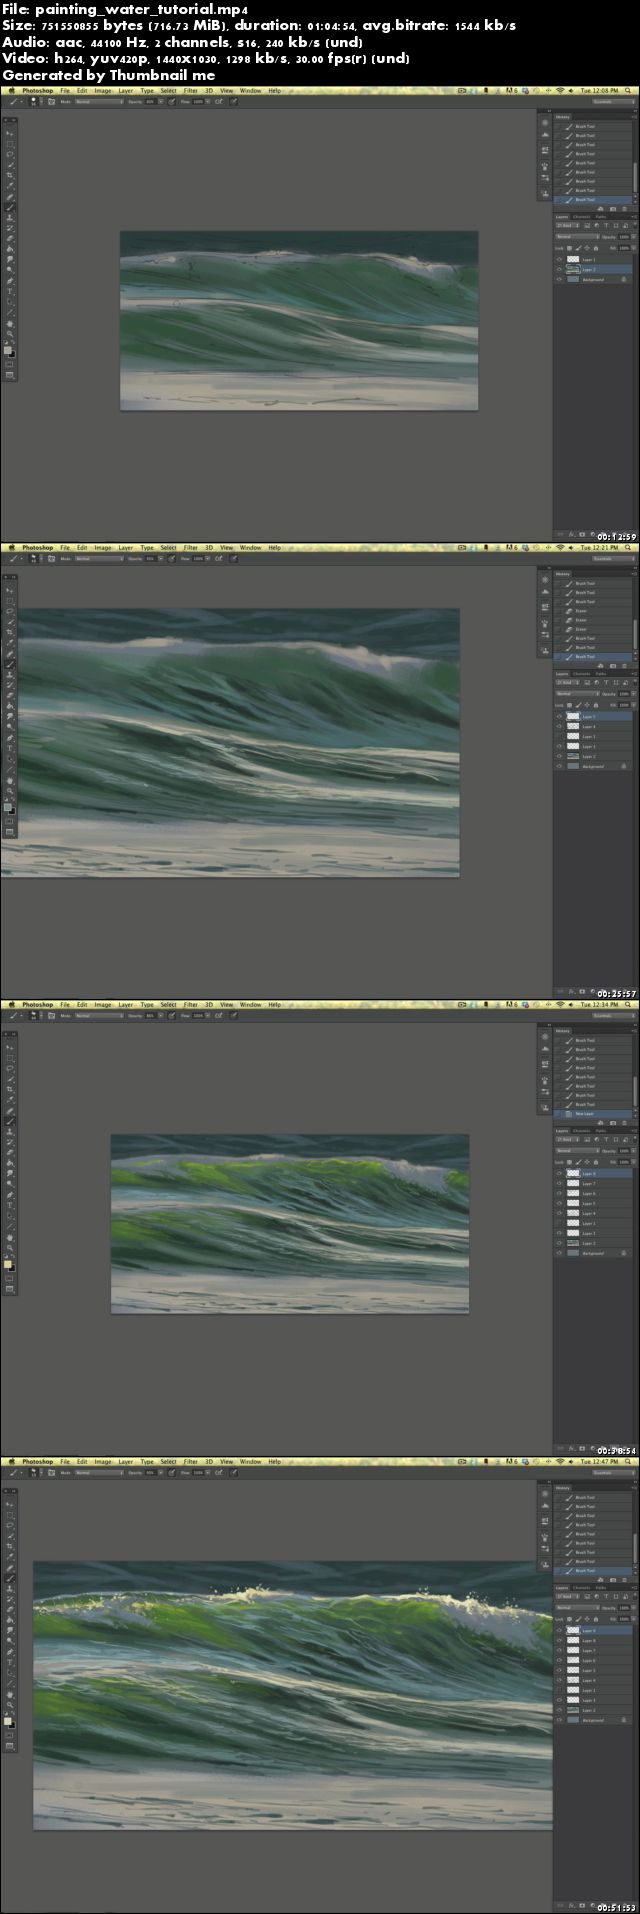
Task: Click the lock image pixels brush icon, 12:47 PM frame
Action: point(578,1619)
